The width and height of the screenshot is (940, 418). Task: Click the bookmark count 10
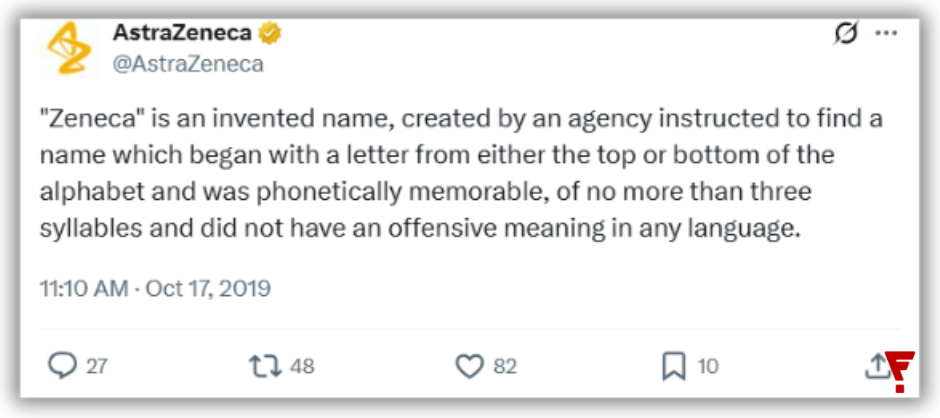707,366
